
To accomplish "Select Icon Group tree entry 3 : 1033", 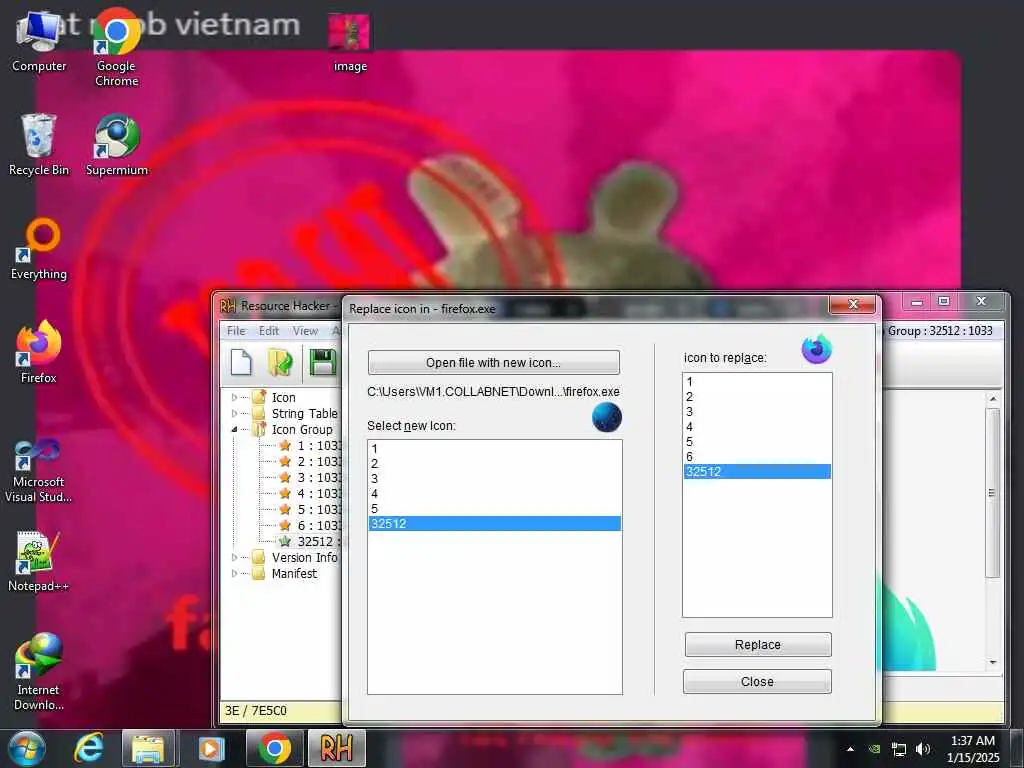I will (x=311, y=477).
